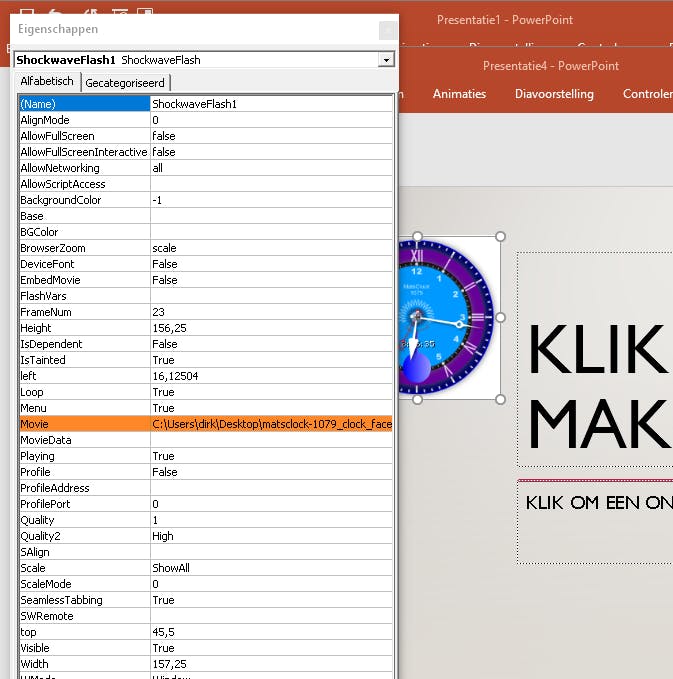The height and width of the screenshot is (679, 673).
Task: Select the MovieData property row
Action: tap(206, 440)
